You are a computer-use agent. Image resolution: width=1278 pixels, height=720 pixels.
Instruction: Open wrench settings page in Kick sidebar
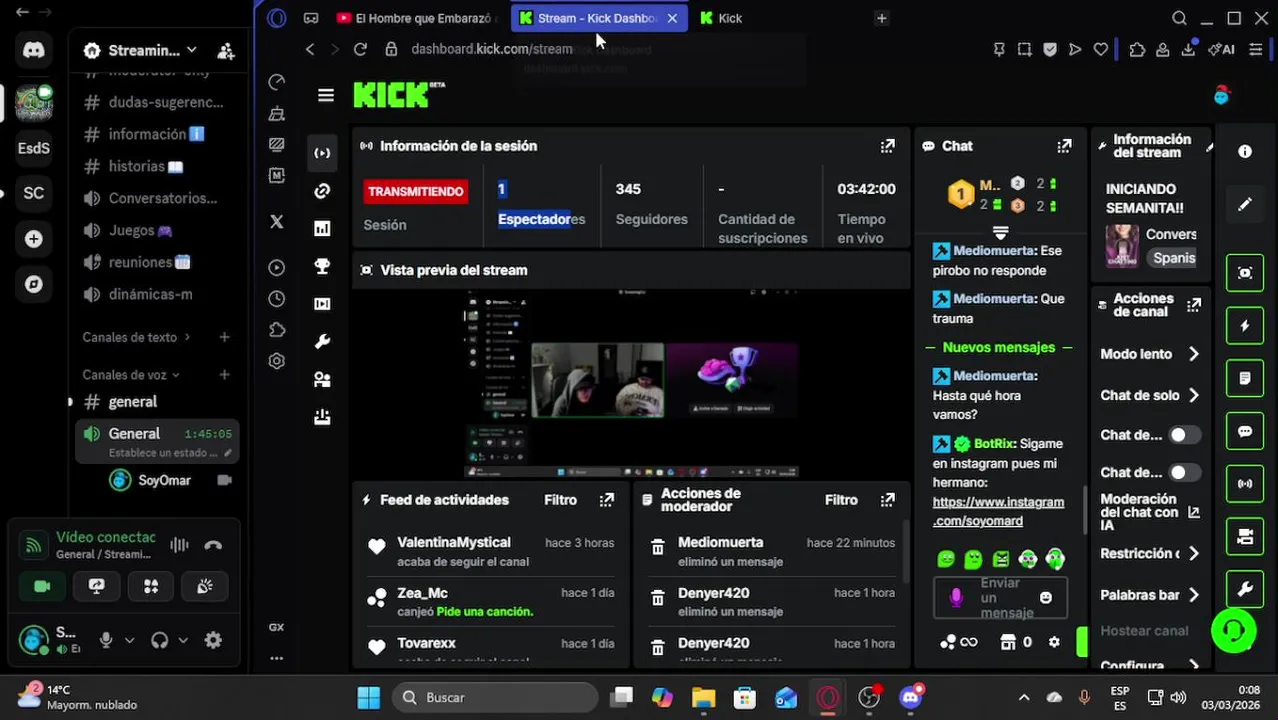coord(322,342)
